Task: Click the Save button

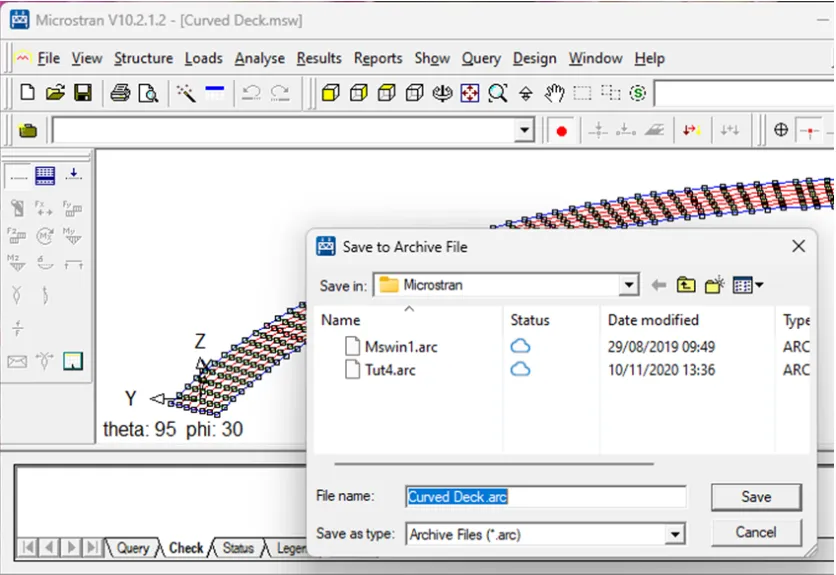Action: [756, 497]
